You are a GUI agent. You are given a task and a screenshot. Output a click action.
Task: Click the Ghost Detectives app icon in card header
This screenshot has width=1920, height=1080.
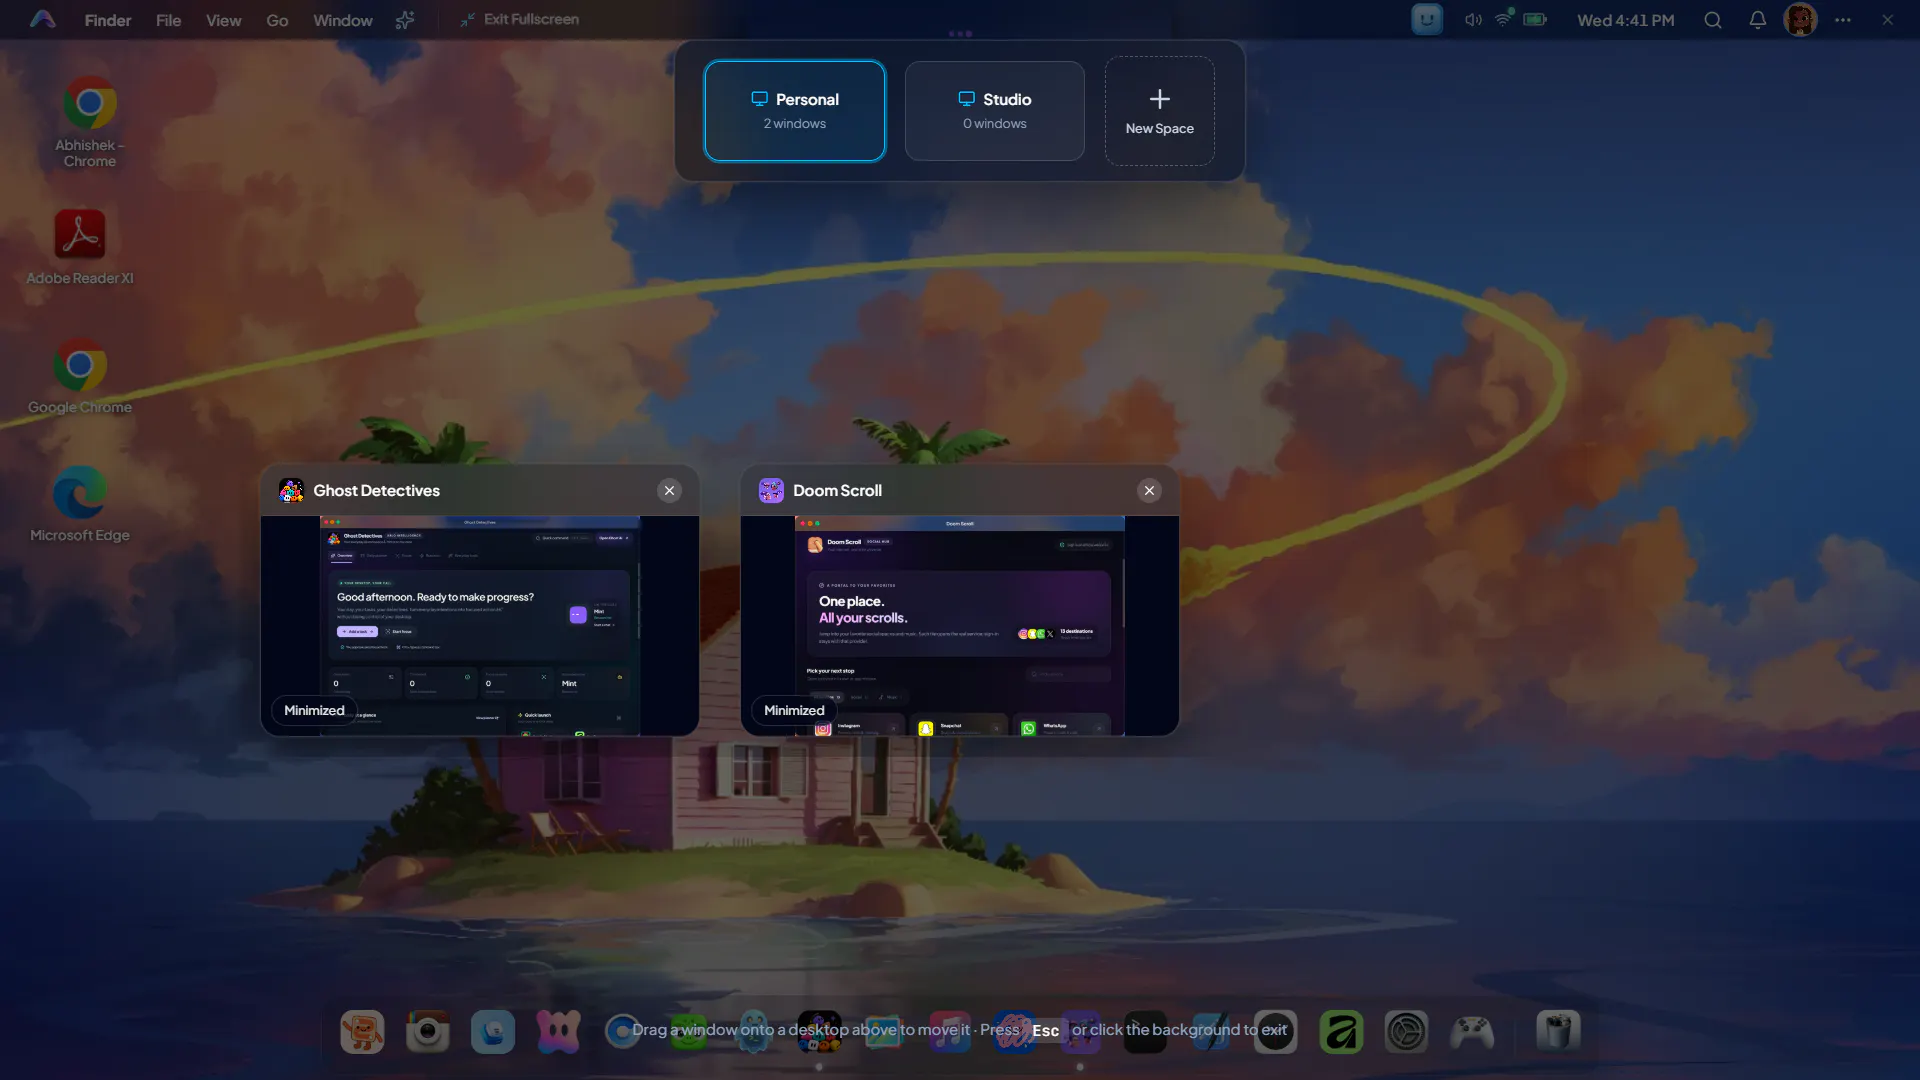(291, 490)
